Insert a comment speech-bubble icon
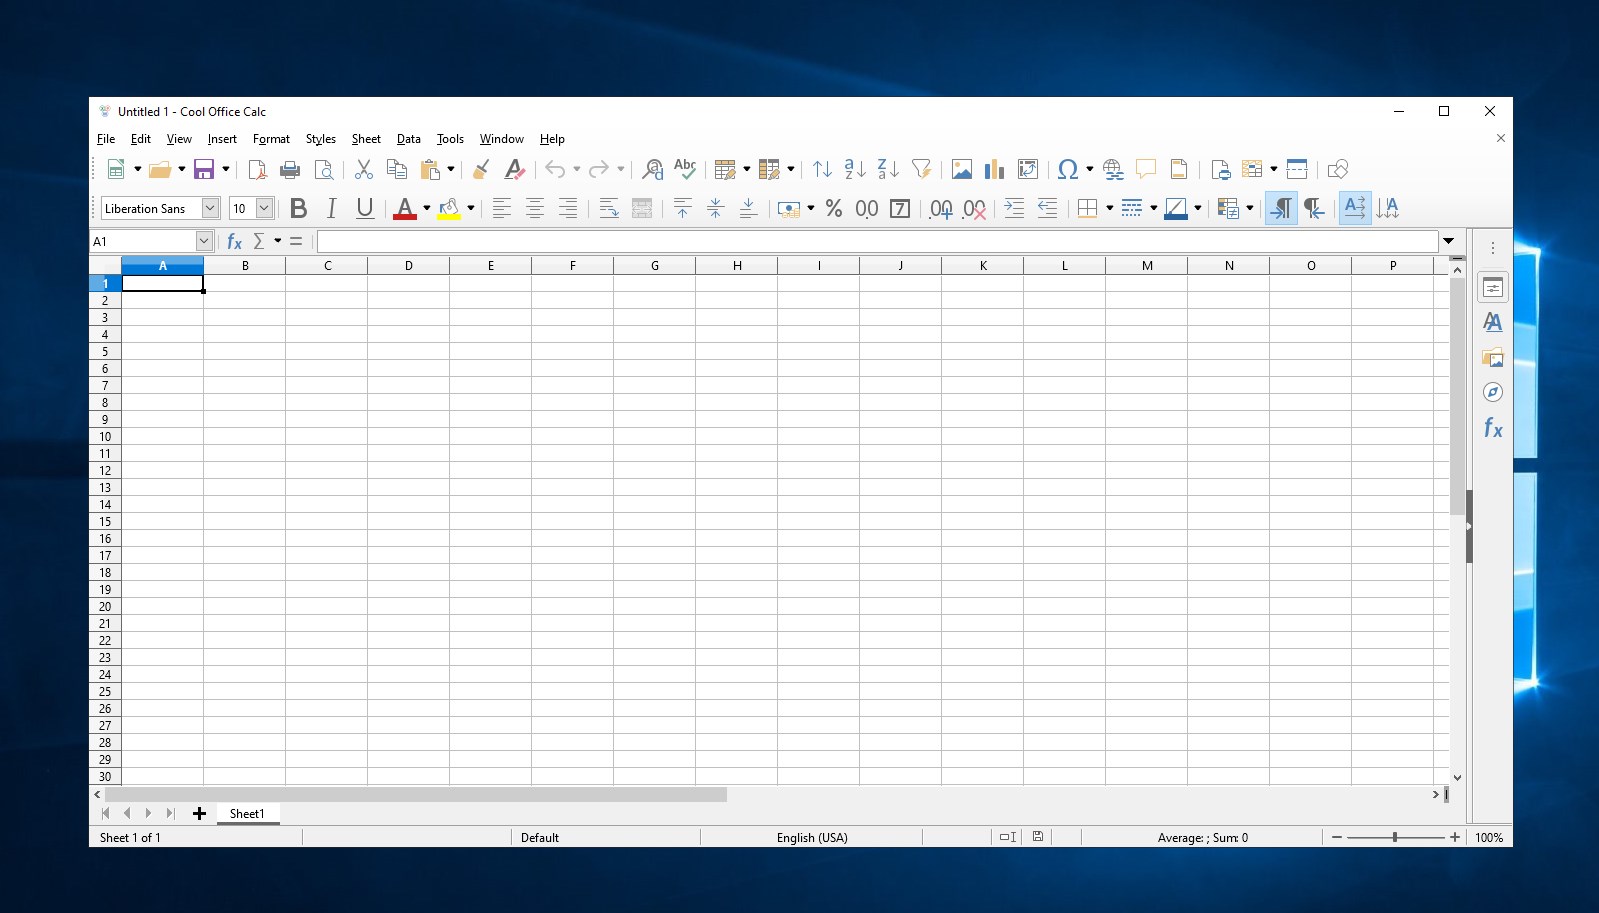 pyautogui.click(x=1146, y=169)
